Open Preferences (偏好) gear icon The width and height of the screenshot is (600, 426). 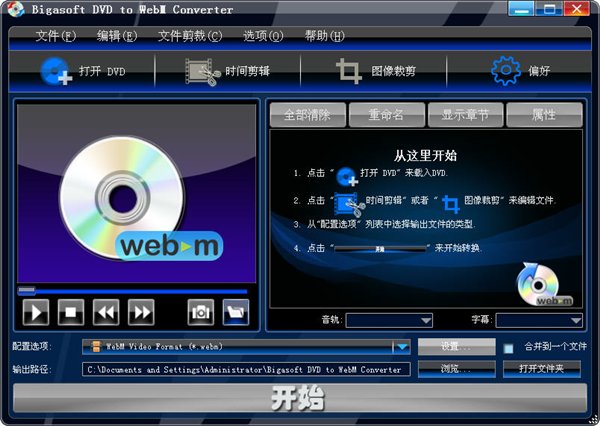(x=505, y=71)
